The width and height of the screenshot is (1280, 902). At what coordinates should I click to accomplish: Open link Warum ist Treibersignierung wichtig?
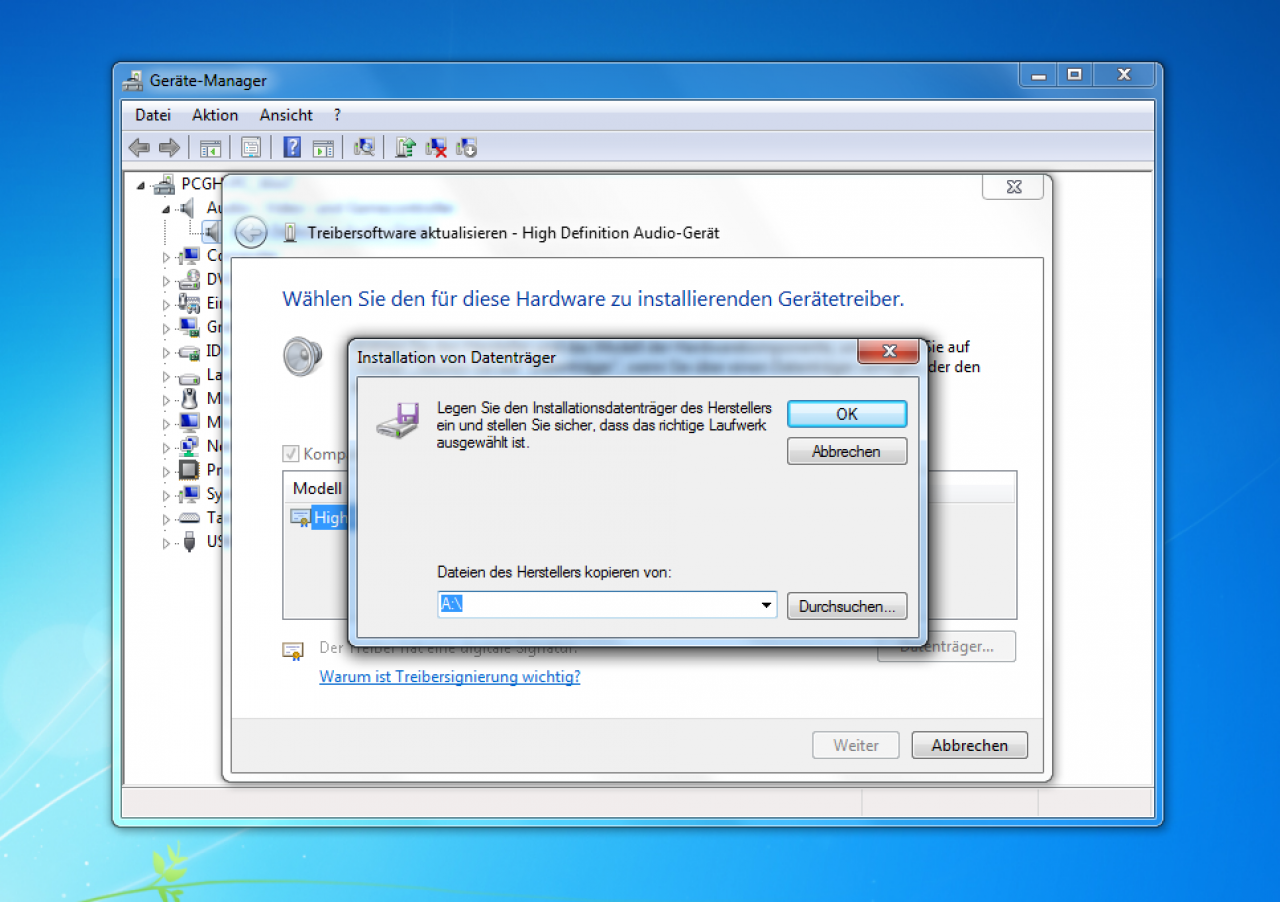click(449, 677)
